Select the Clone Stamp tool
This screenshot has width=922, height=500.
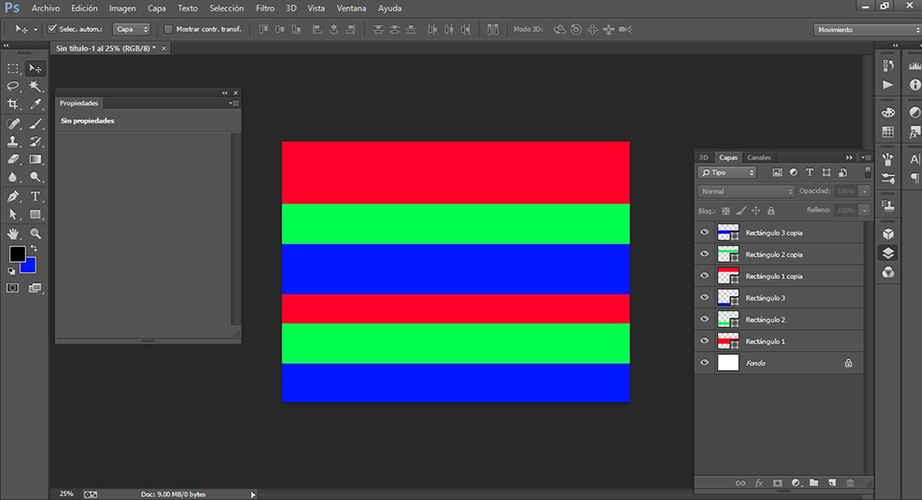coord(13,141)
